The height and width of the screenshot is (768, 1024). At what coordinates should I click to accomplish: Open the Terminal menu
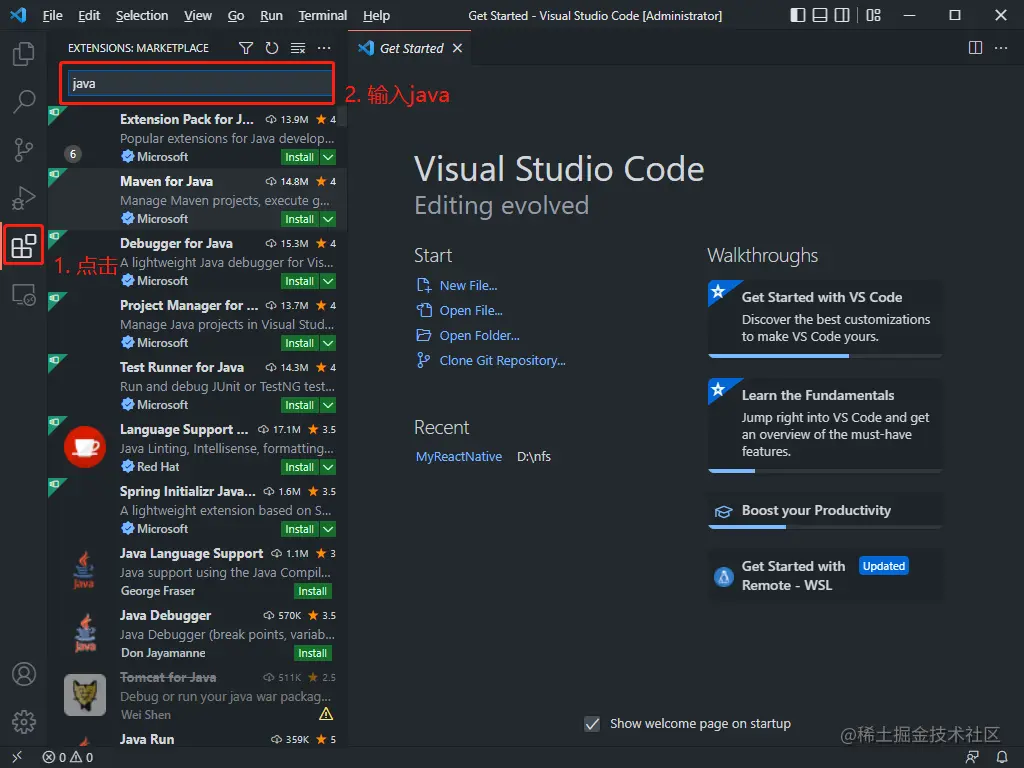pos(323,16)
